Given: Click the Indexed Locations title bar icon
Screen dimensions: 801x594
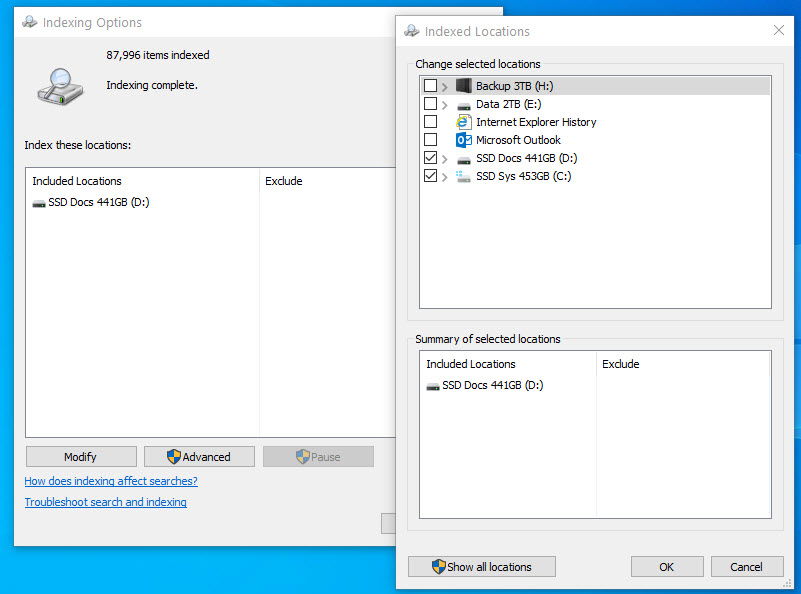Looking at the screenshot, I should (412, 31).
